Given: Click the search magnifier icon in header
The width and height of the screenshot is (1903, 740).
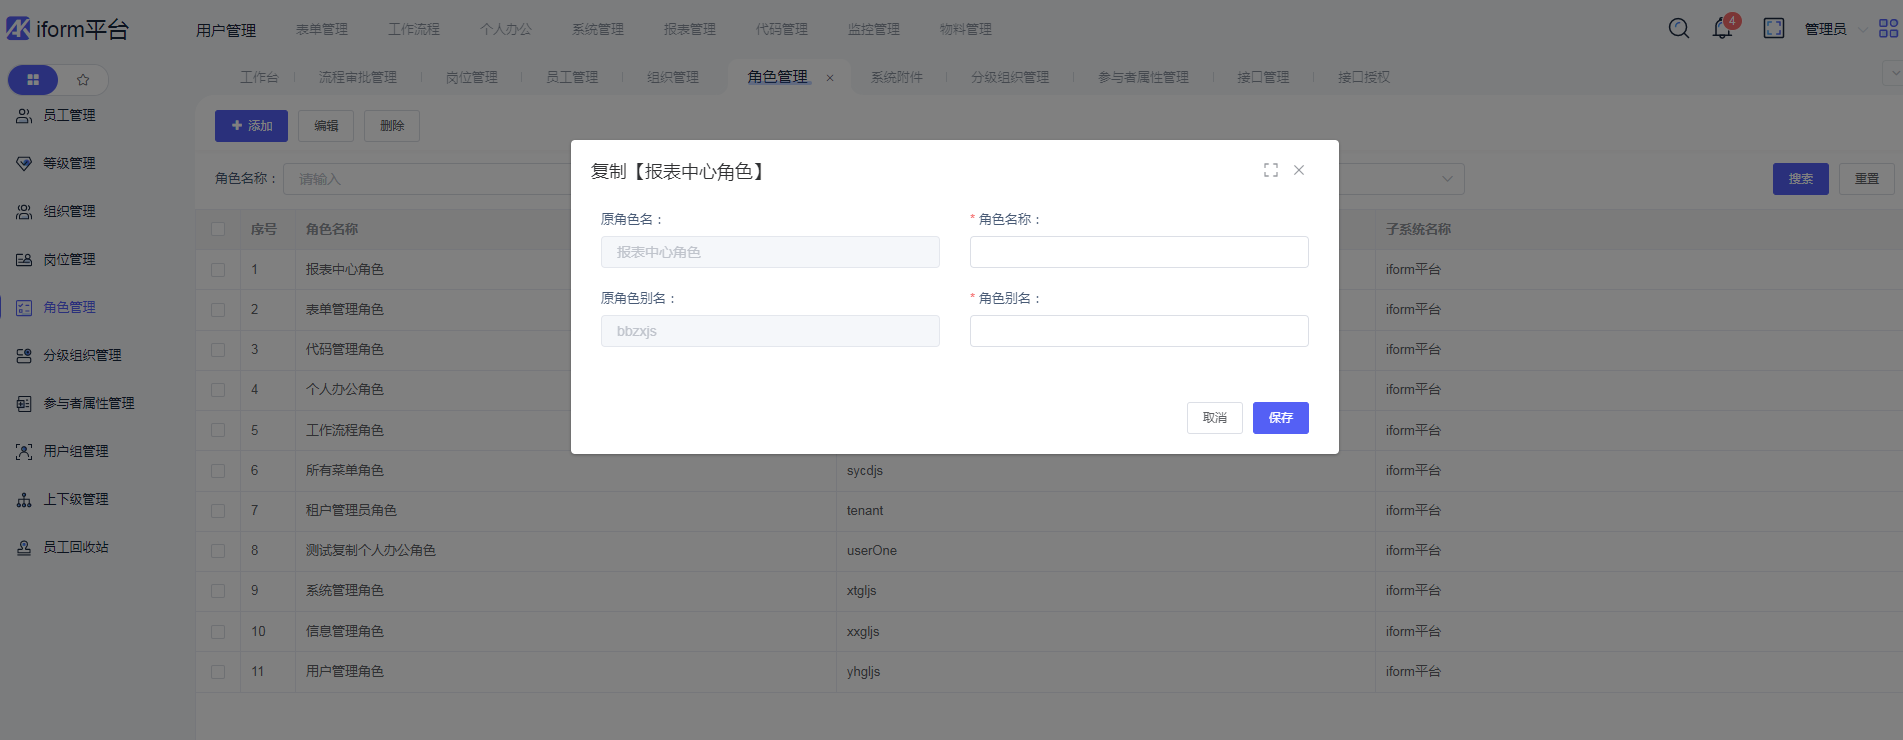Looking at the screenshot, I should tap(1679, 29).
